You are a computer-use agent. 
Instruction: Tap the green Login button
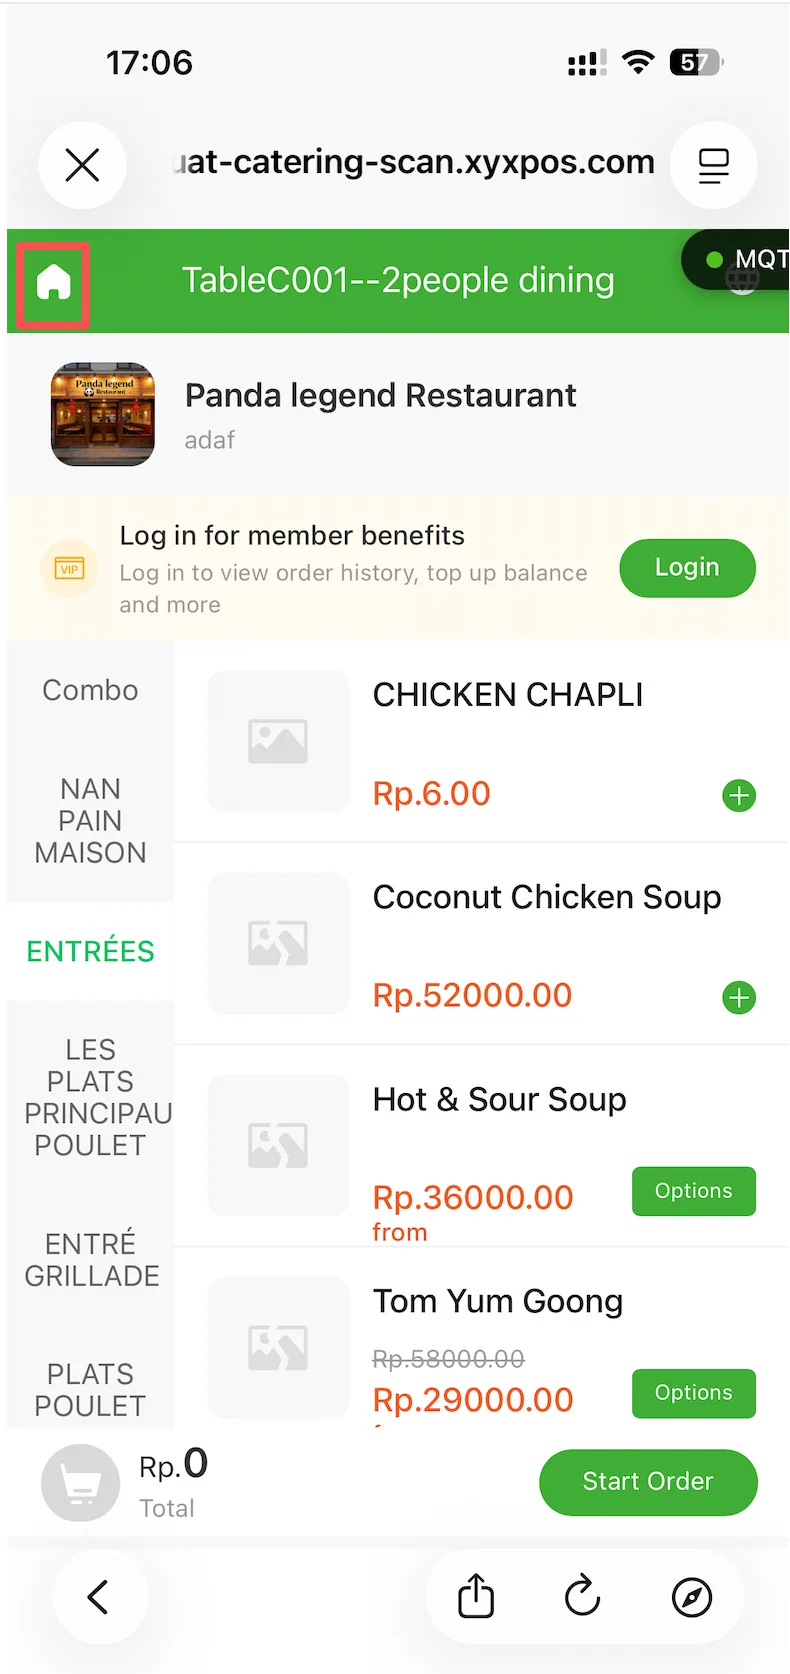click(688, 568)
